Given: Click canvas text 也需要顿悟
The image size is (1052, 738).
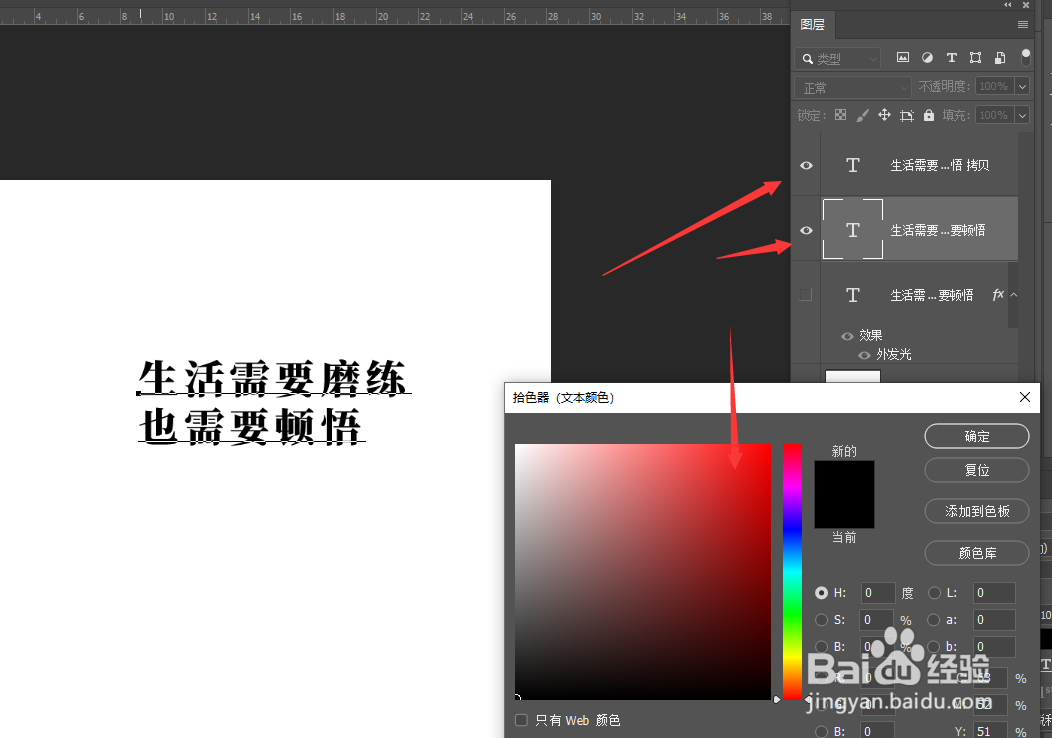Looking at the screenshot, I should click(x=251, y=426).
